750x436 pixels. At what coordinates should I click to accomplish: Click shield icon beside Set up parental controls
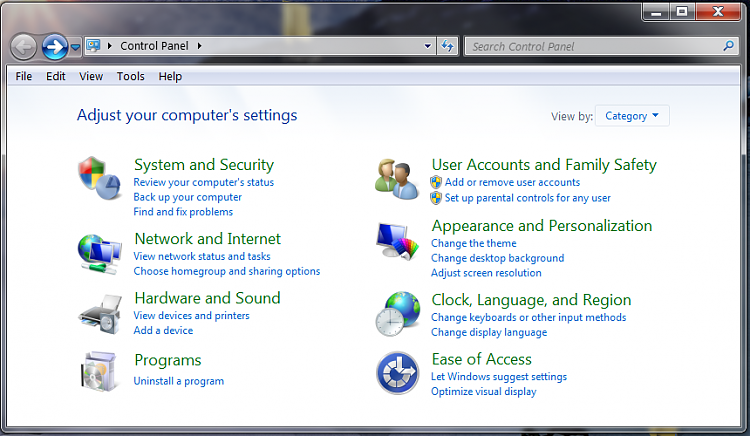tap(436, 198)
